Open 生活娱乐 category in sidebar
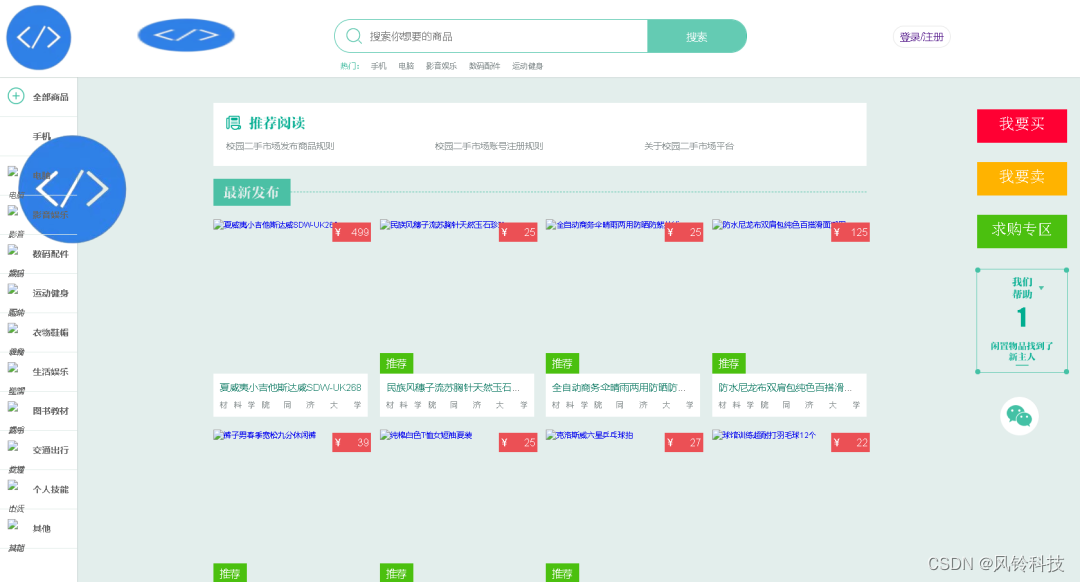 click(50, 372)
